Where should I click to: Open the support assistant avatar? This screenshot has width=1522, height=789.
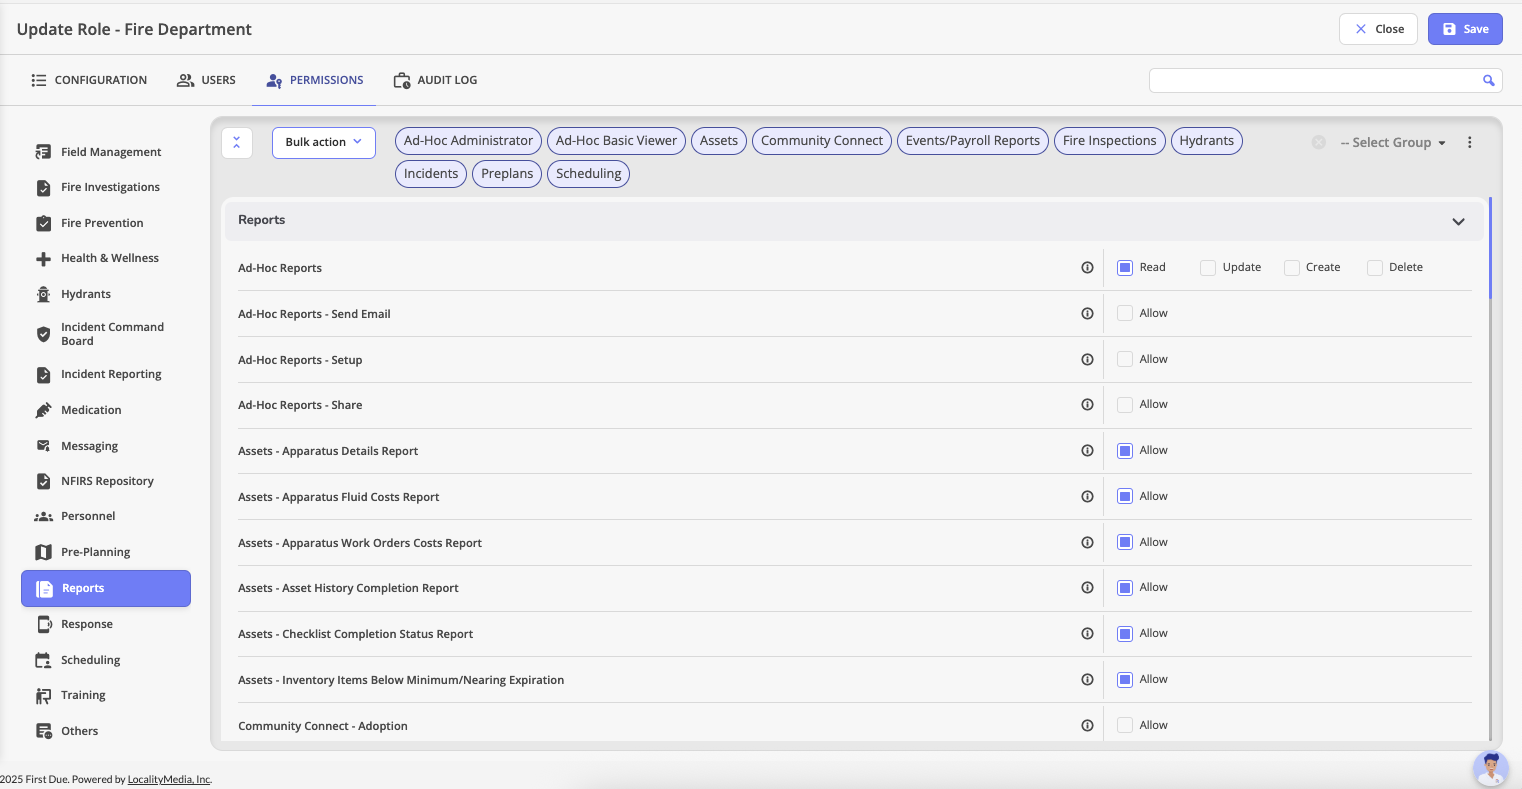coord(1491,768)
